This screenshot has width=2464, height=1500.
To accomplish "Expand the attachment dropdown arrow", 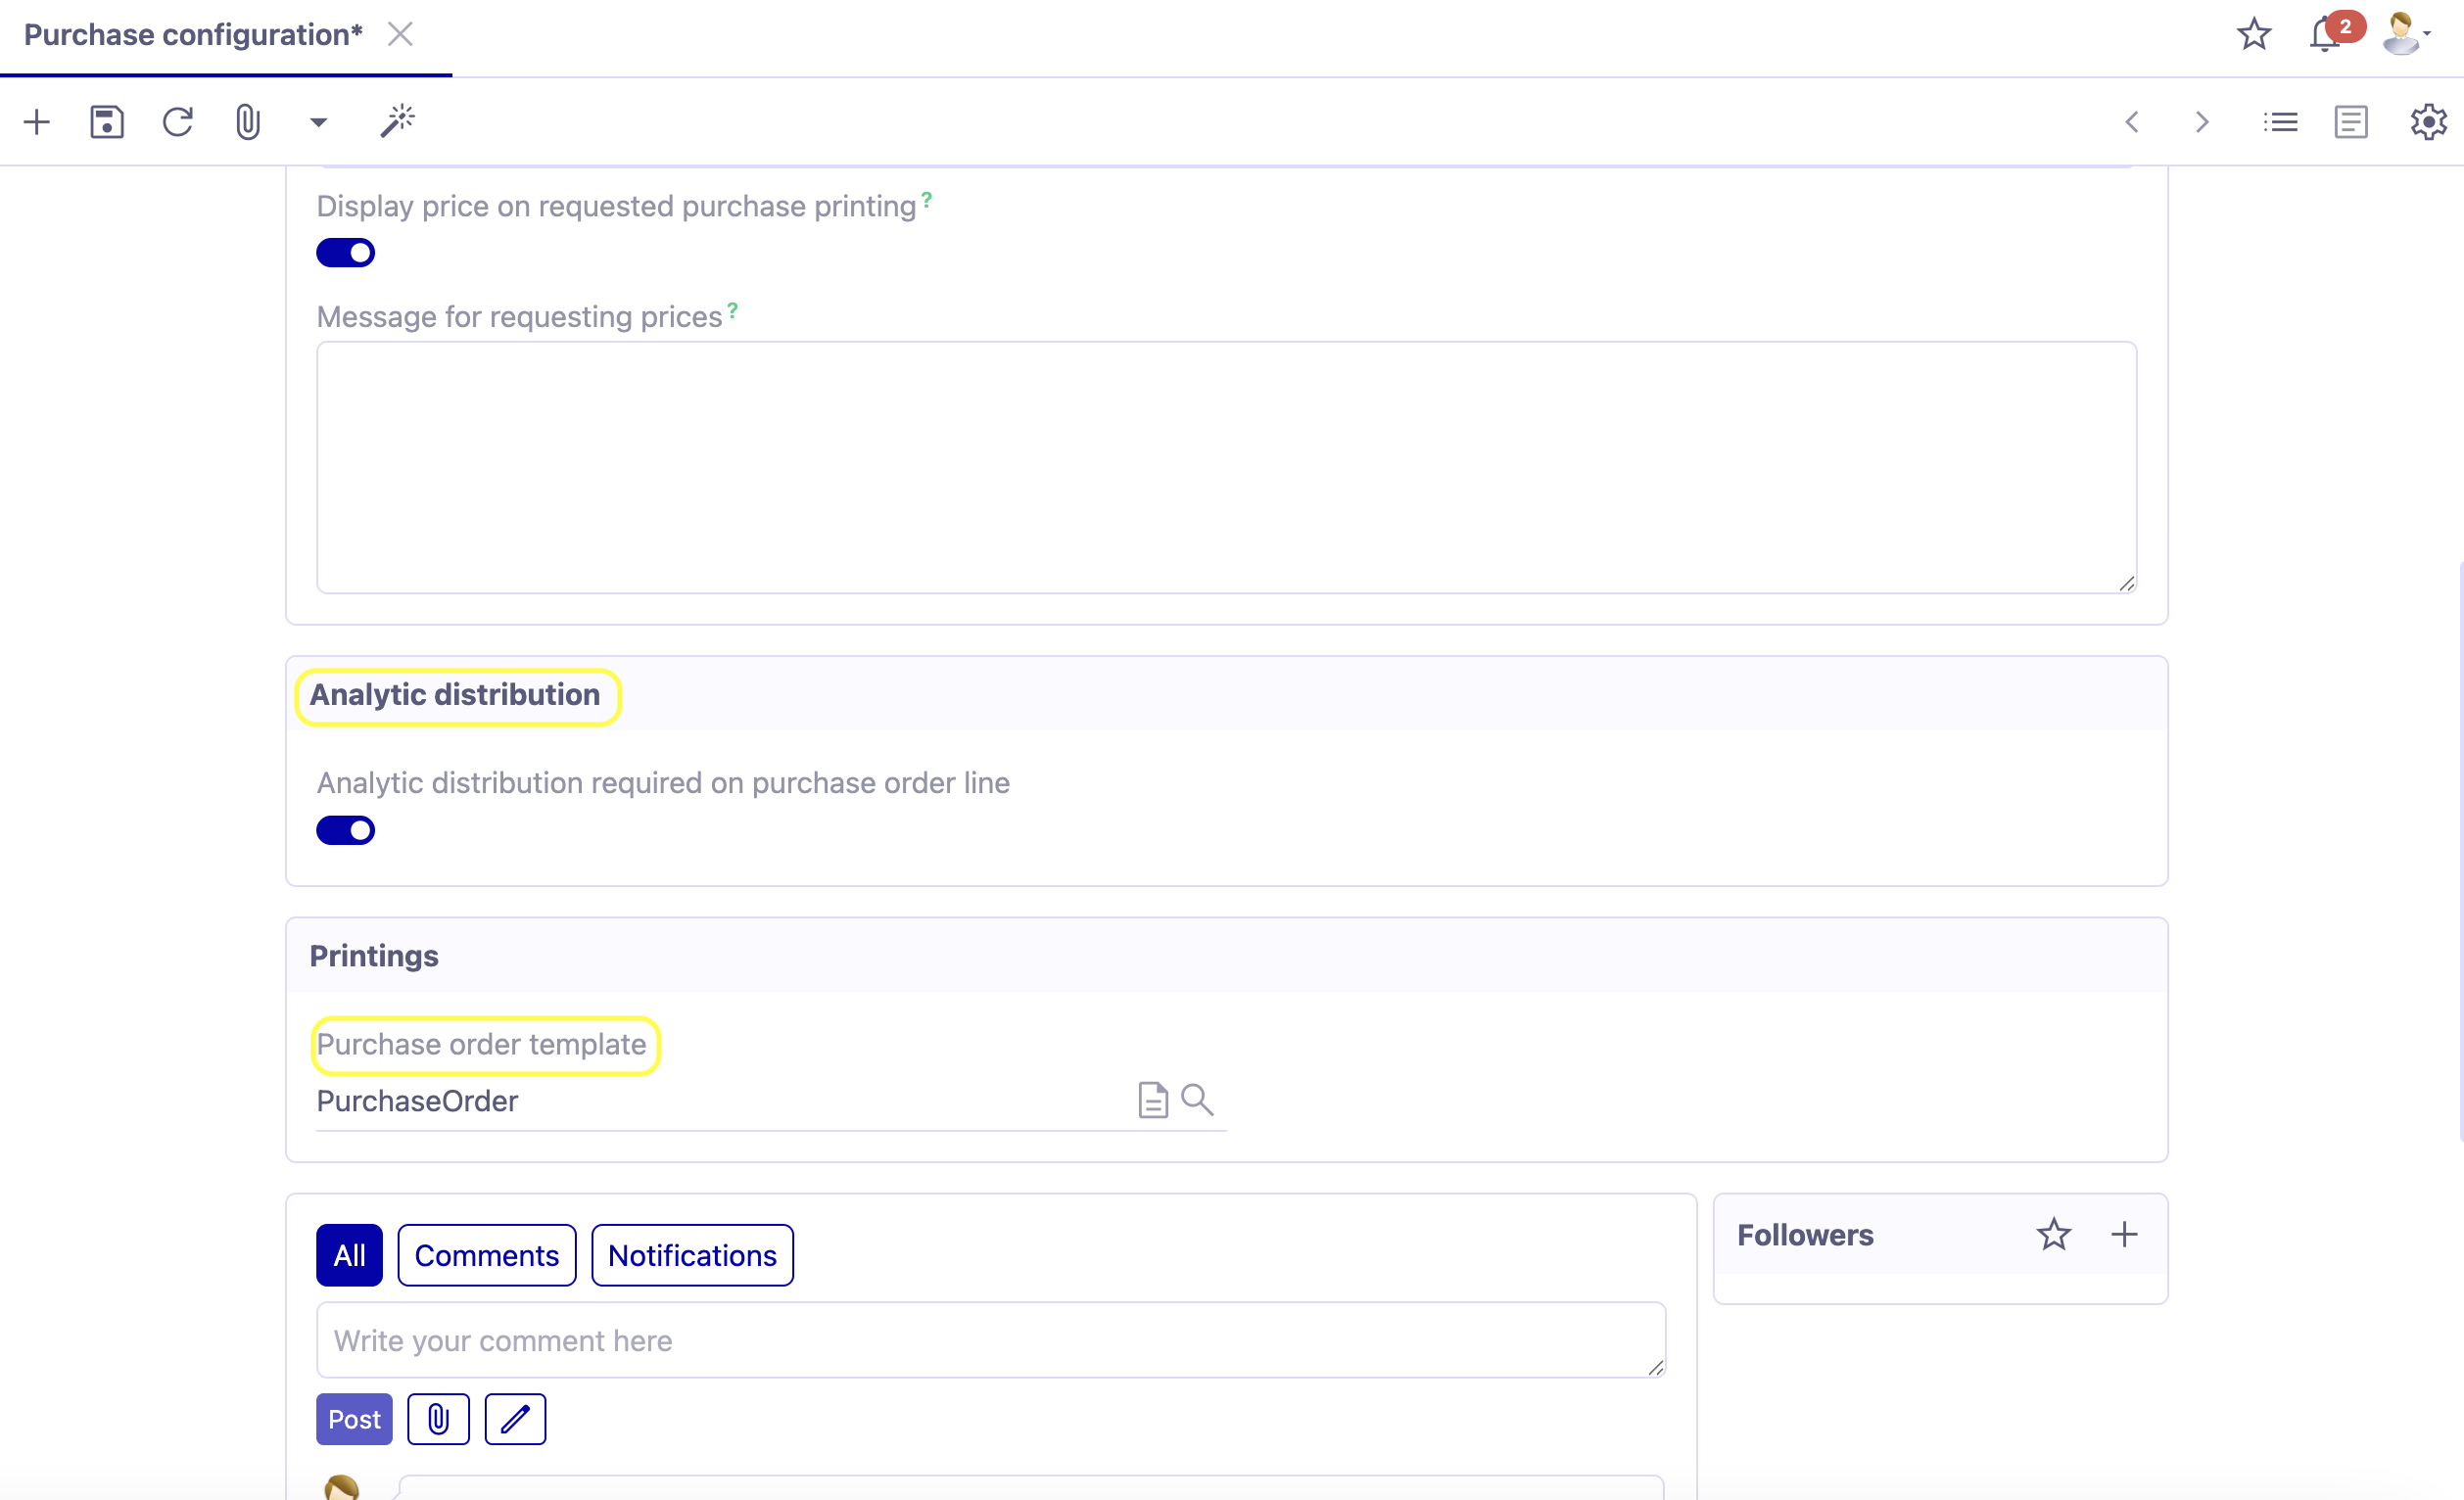I will [317, 121].
